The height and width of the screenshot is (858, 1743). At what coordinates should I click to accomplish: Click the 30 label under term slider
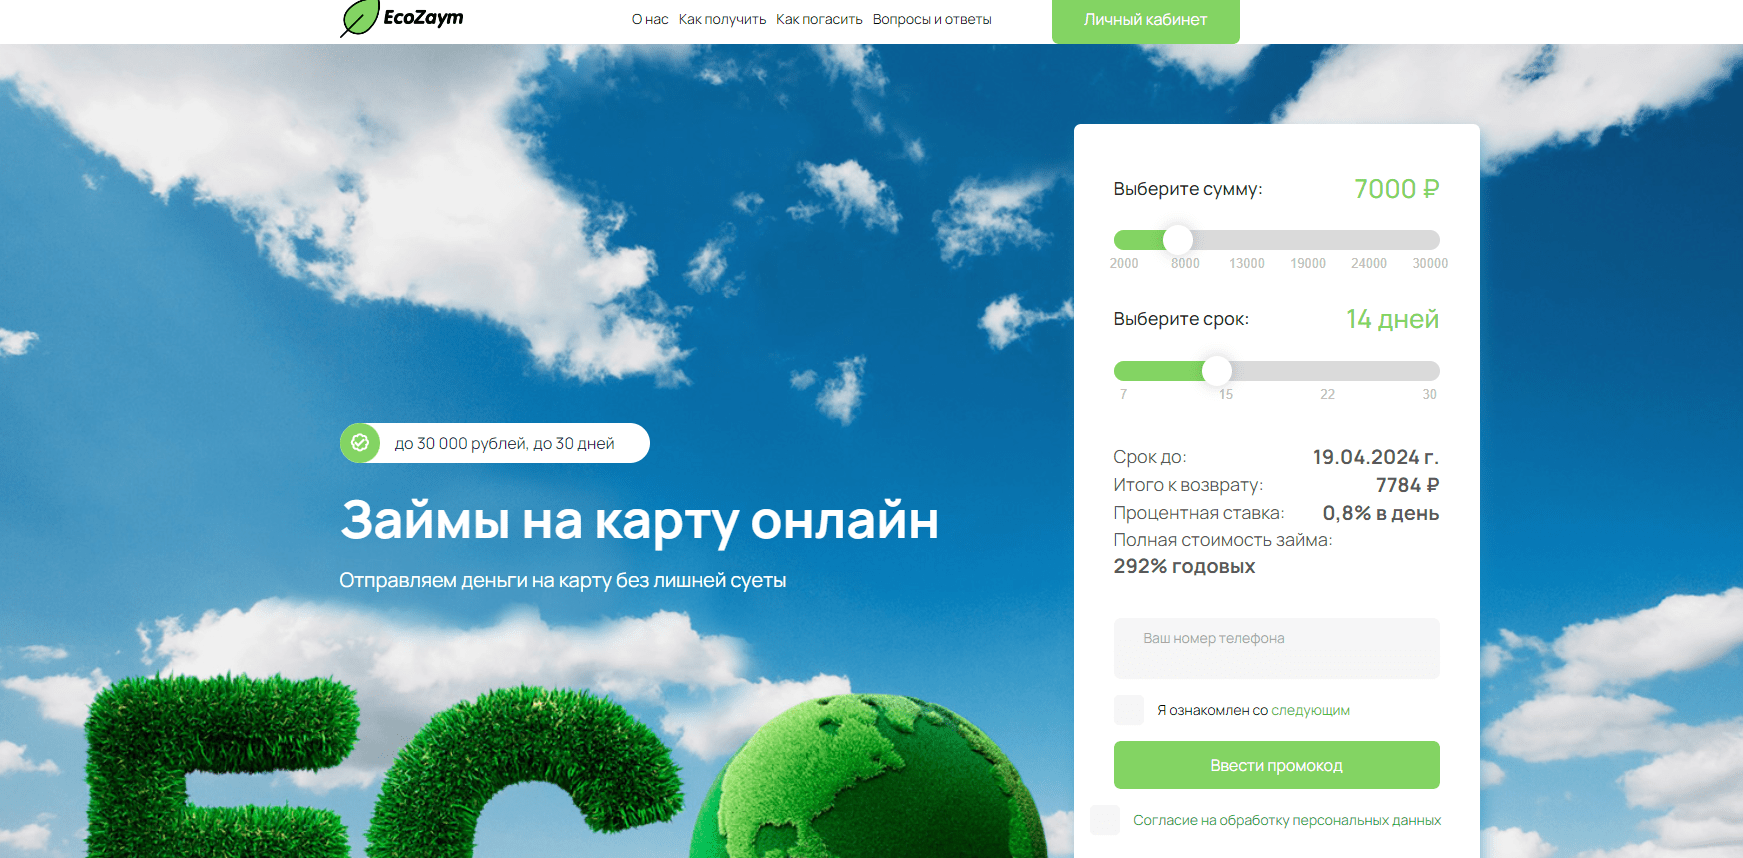(x=1430, y=395)
